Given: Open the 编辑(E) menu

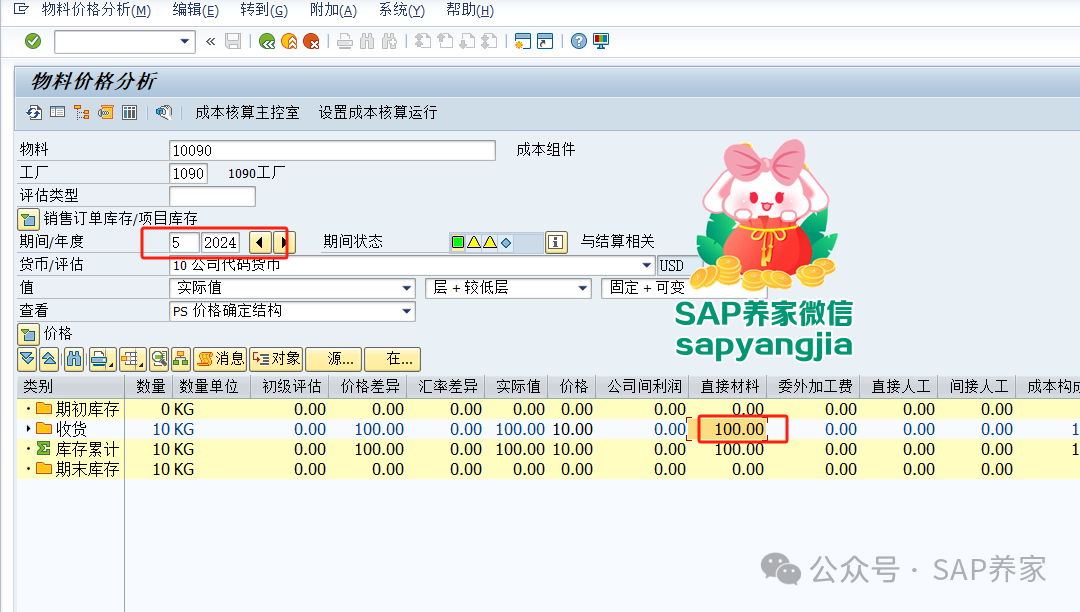Looking at the screenshot, I should coord(196,10).
